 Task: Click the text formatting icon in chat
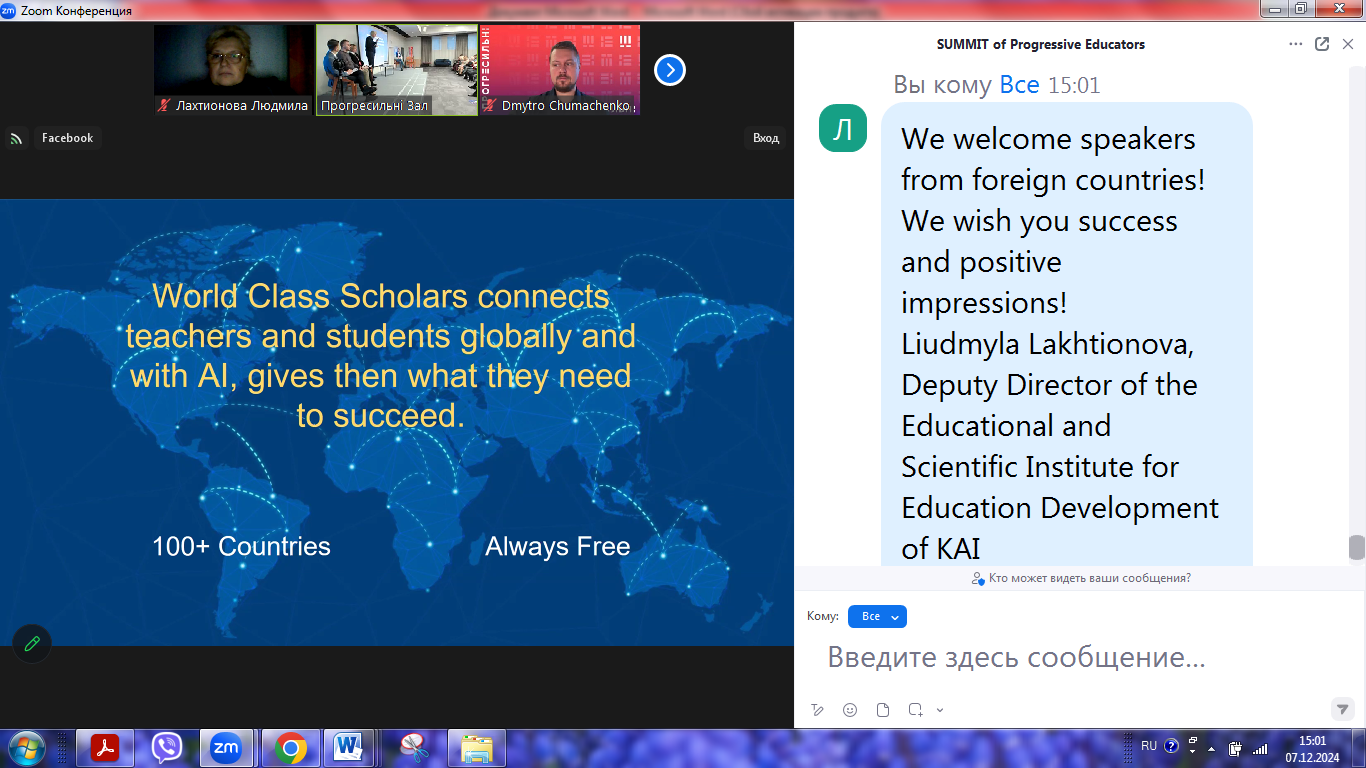(x=818, y=710)
